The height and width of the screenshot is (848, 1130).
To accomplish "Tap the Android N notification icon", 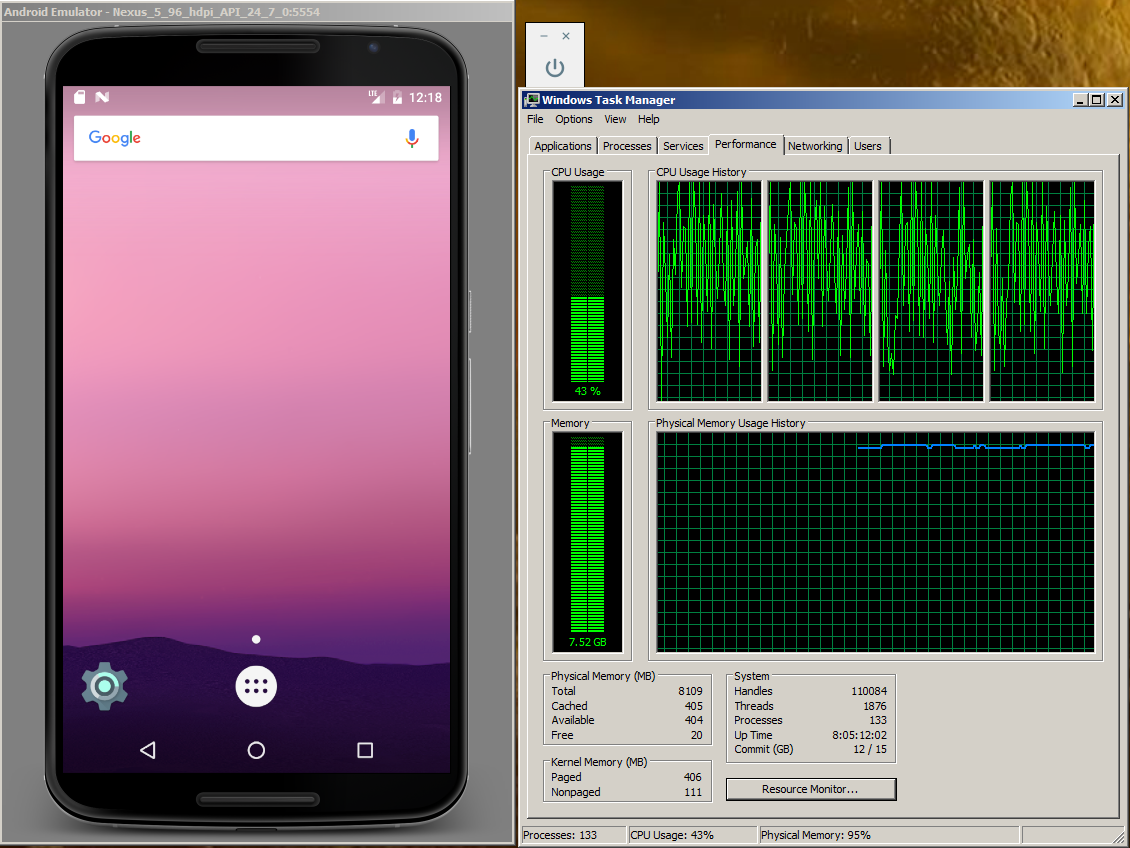I will click(102, 97).
